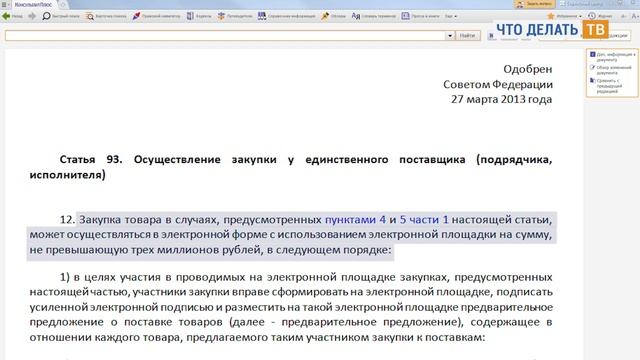
Task: Switch to the КонсультантПлюс tab
Action: point(33,4)
